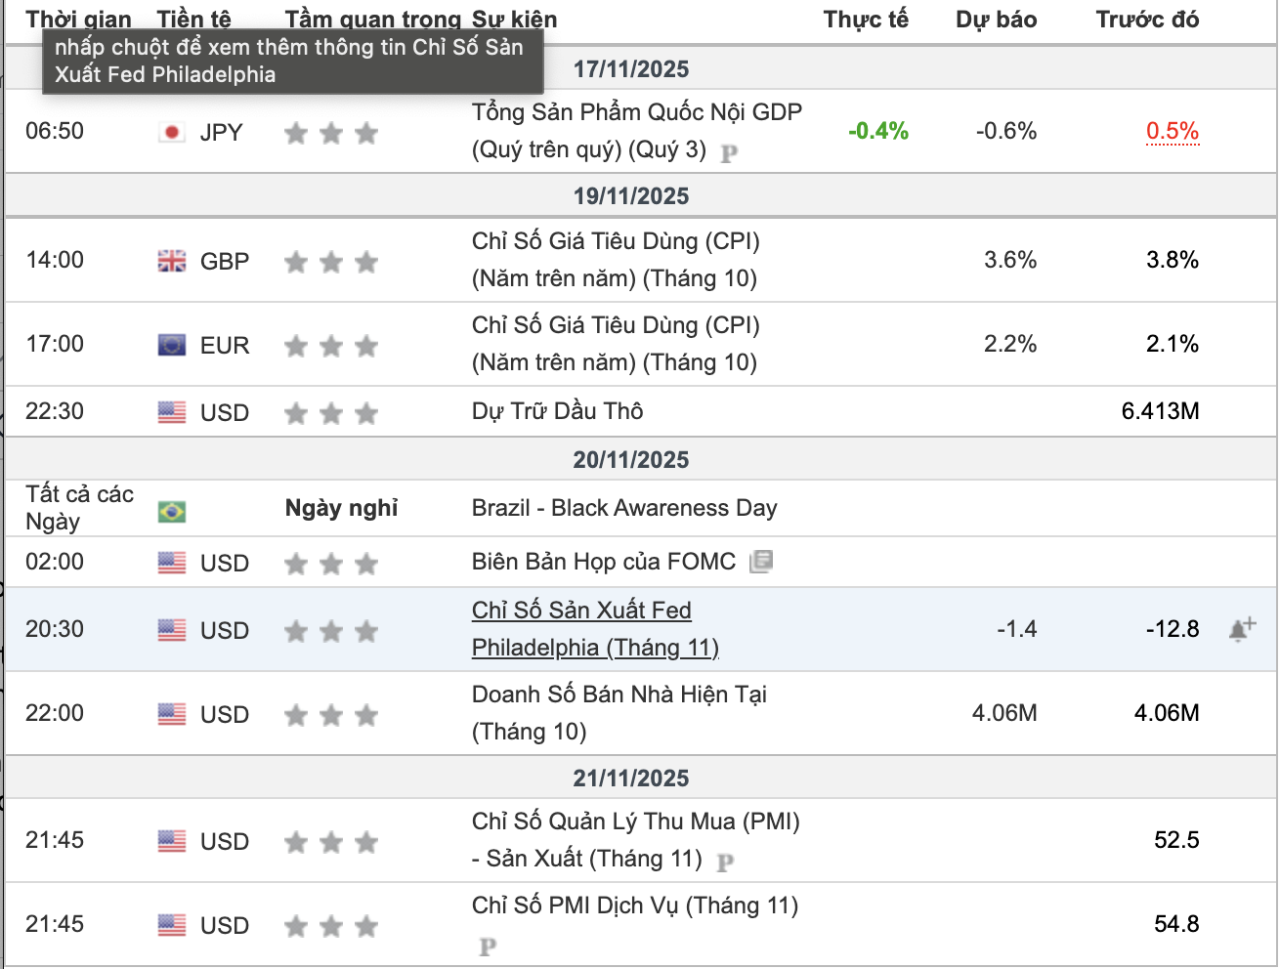The height and width of the screenshot is (969, 1280).
Task: Open the FOMC minutes document icon
Action: (761, 561)
